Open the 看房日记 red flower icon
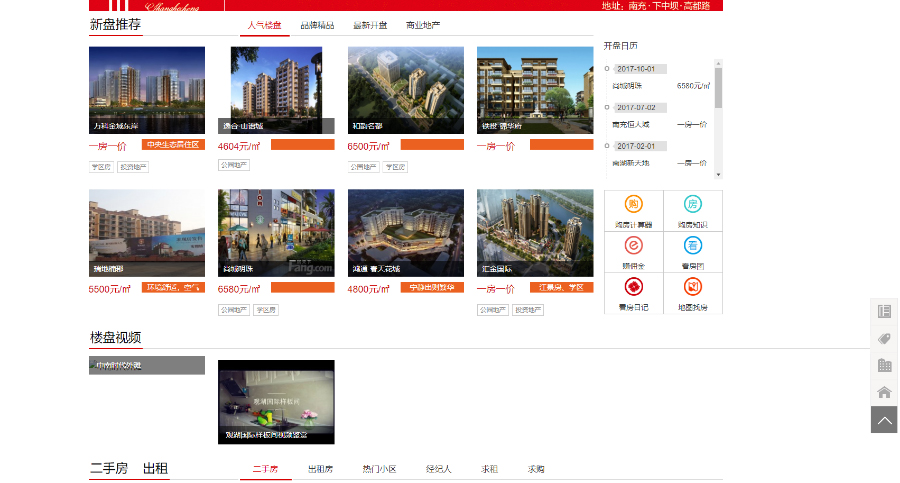The image size is (900, 483). coord(634,287)
